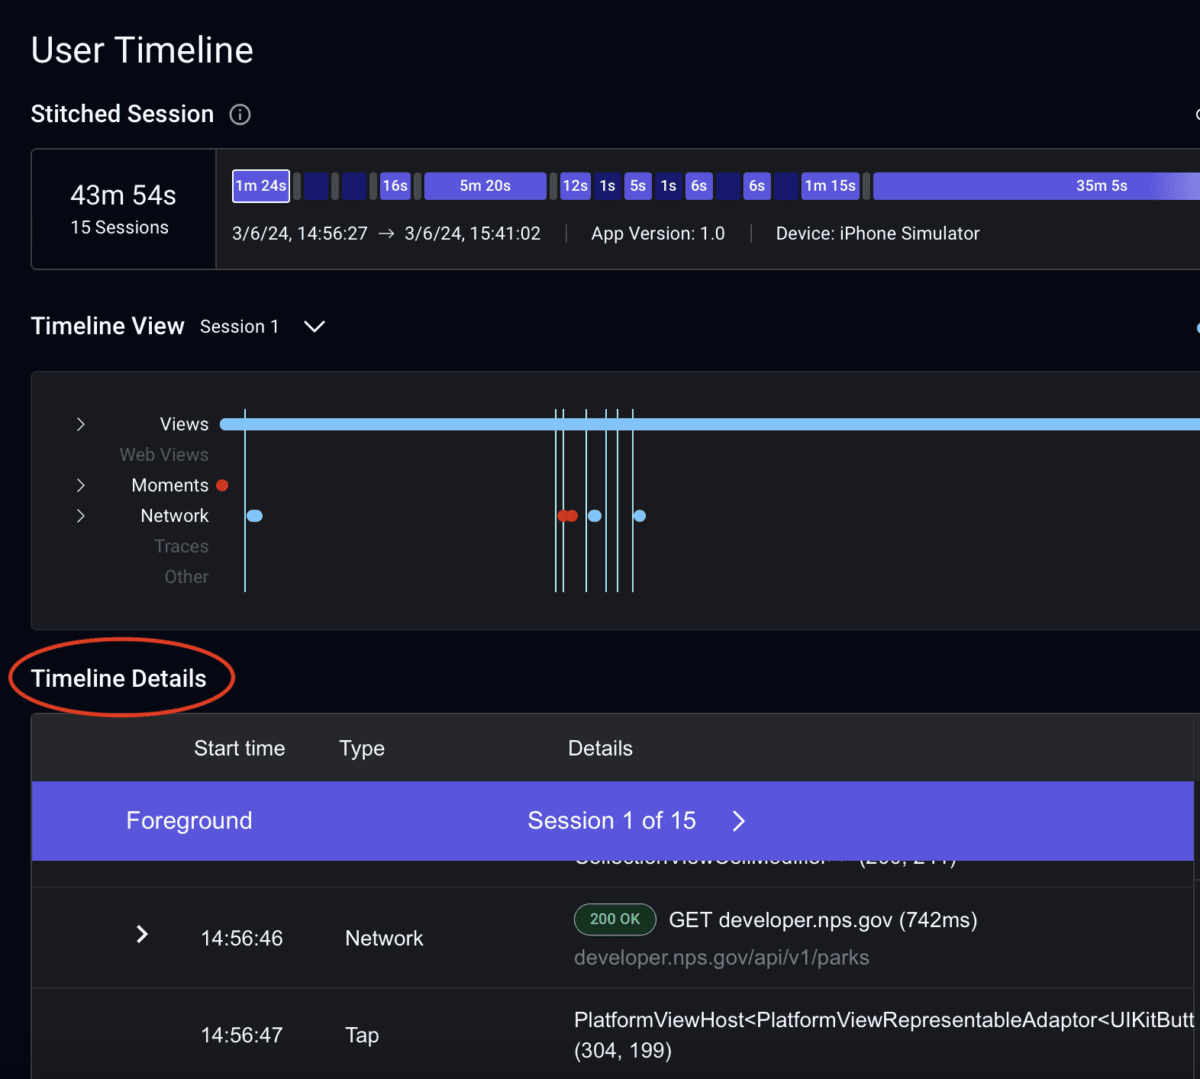
Task: Select the 1m 24s session segment
Action: pyautogui.click(x=260, y=185)
